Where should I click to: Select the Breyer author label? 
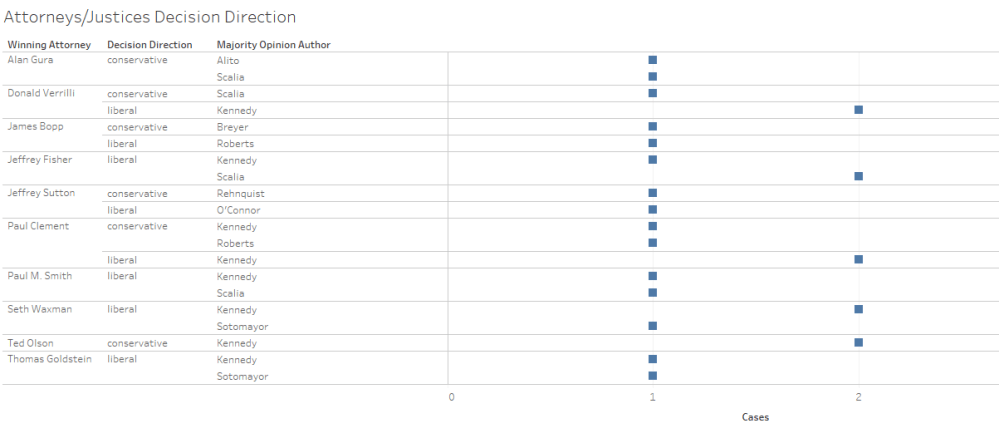(x=231, y=127)
